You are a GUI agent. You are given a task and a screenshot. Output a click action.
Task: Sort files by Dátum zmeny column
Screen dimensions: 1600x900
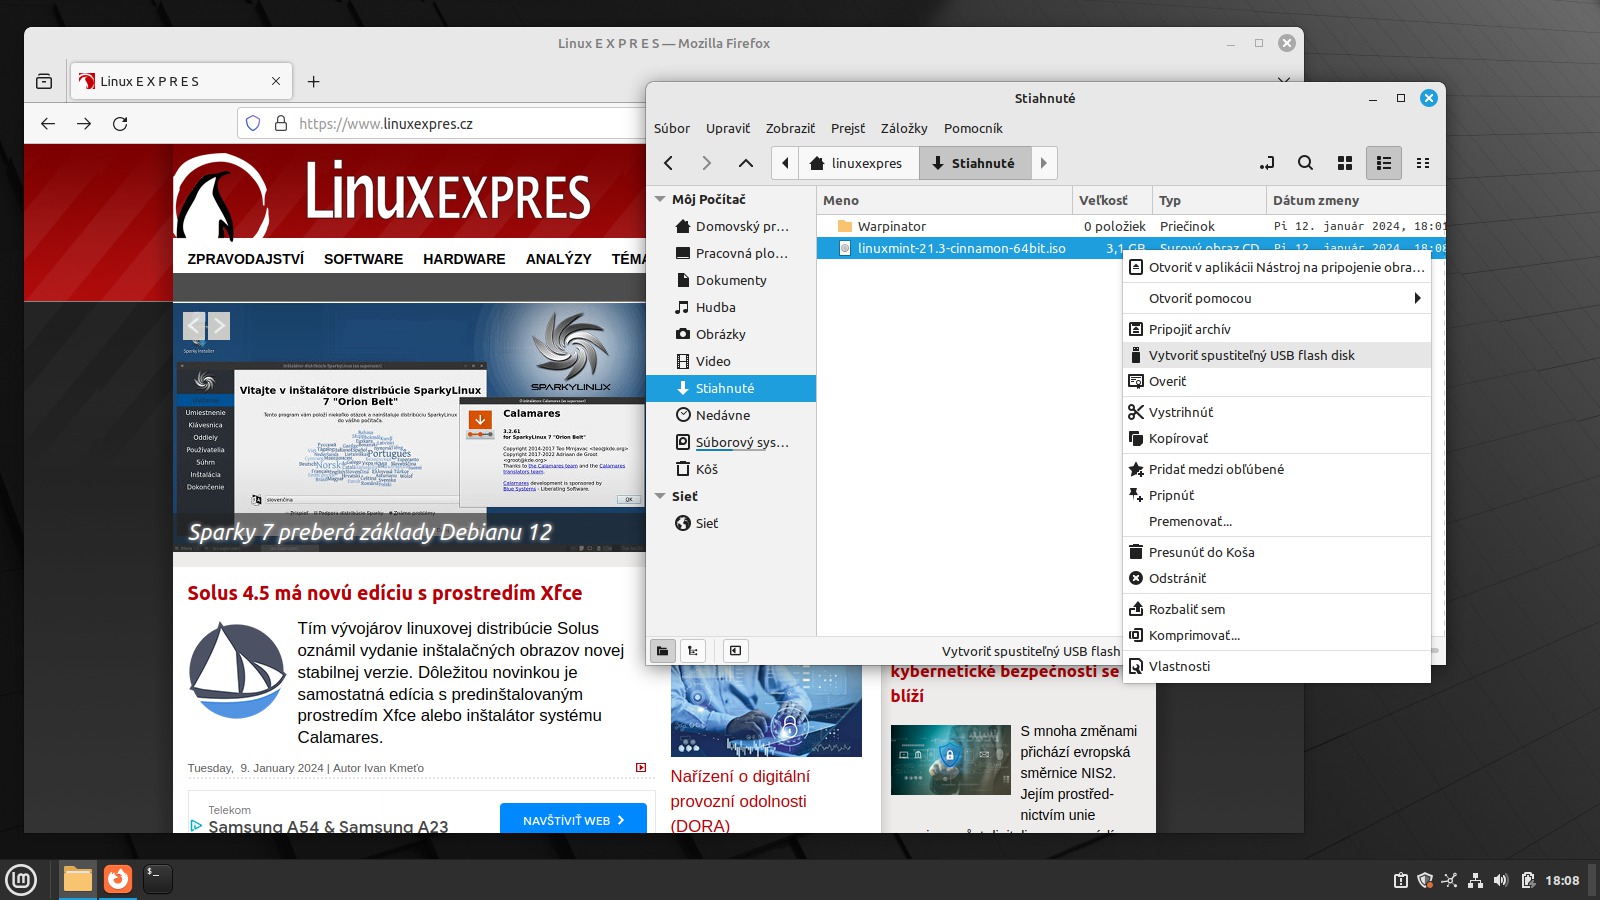pyautogui.click(x=1355, y=200)
